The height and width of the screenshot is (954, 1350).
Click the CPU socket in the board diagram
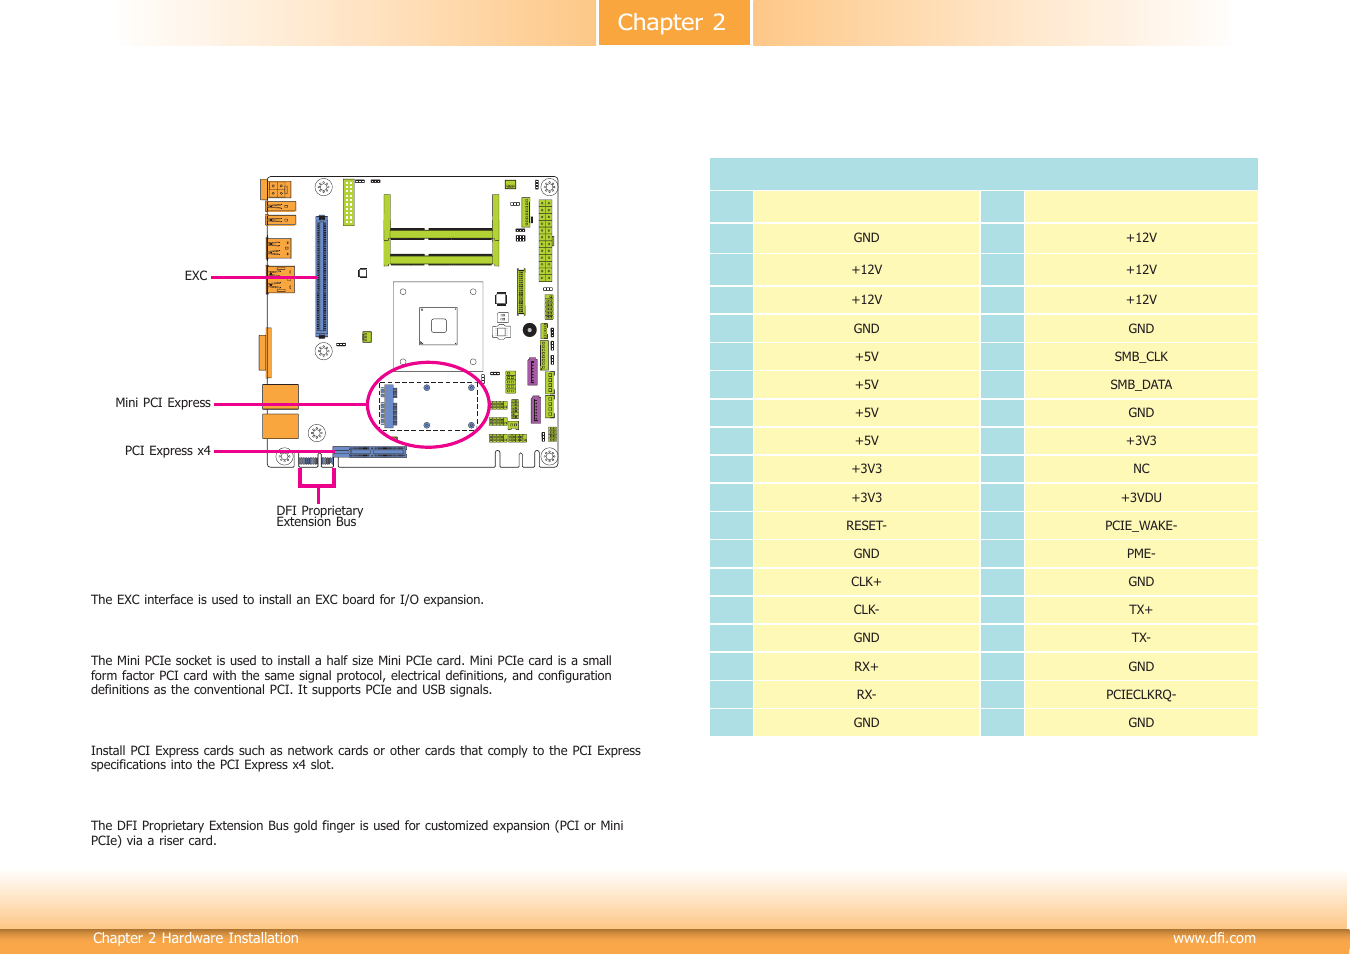[438, 325]
